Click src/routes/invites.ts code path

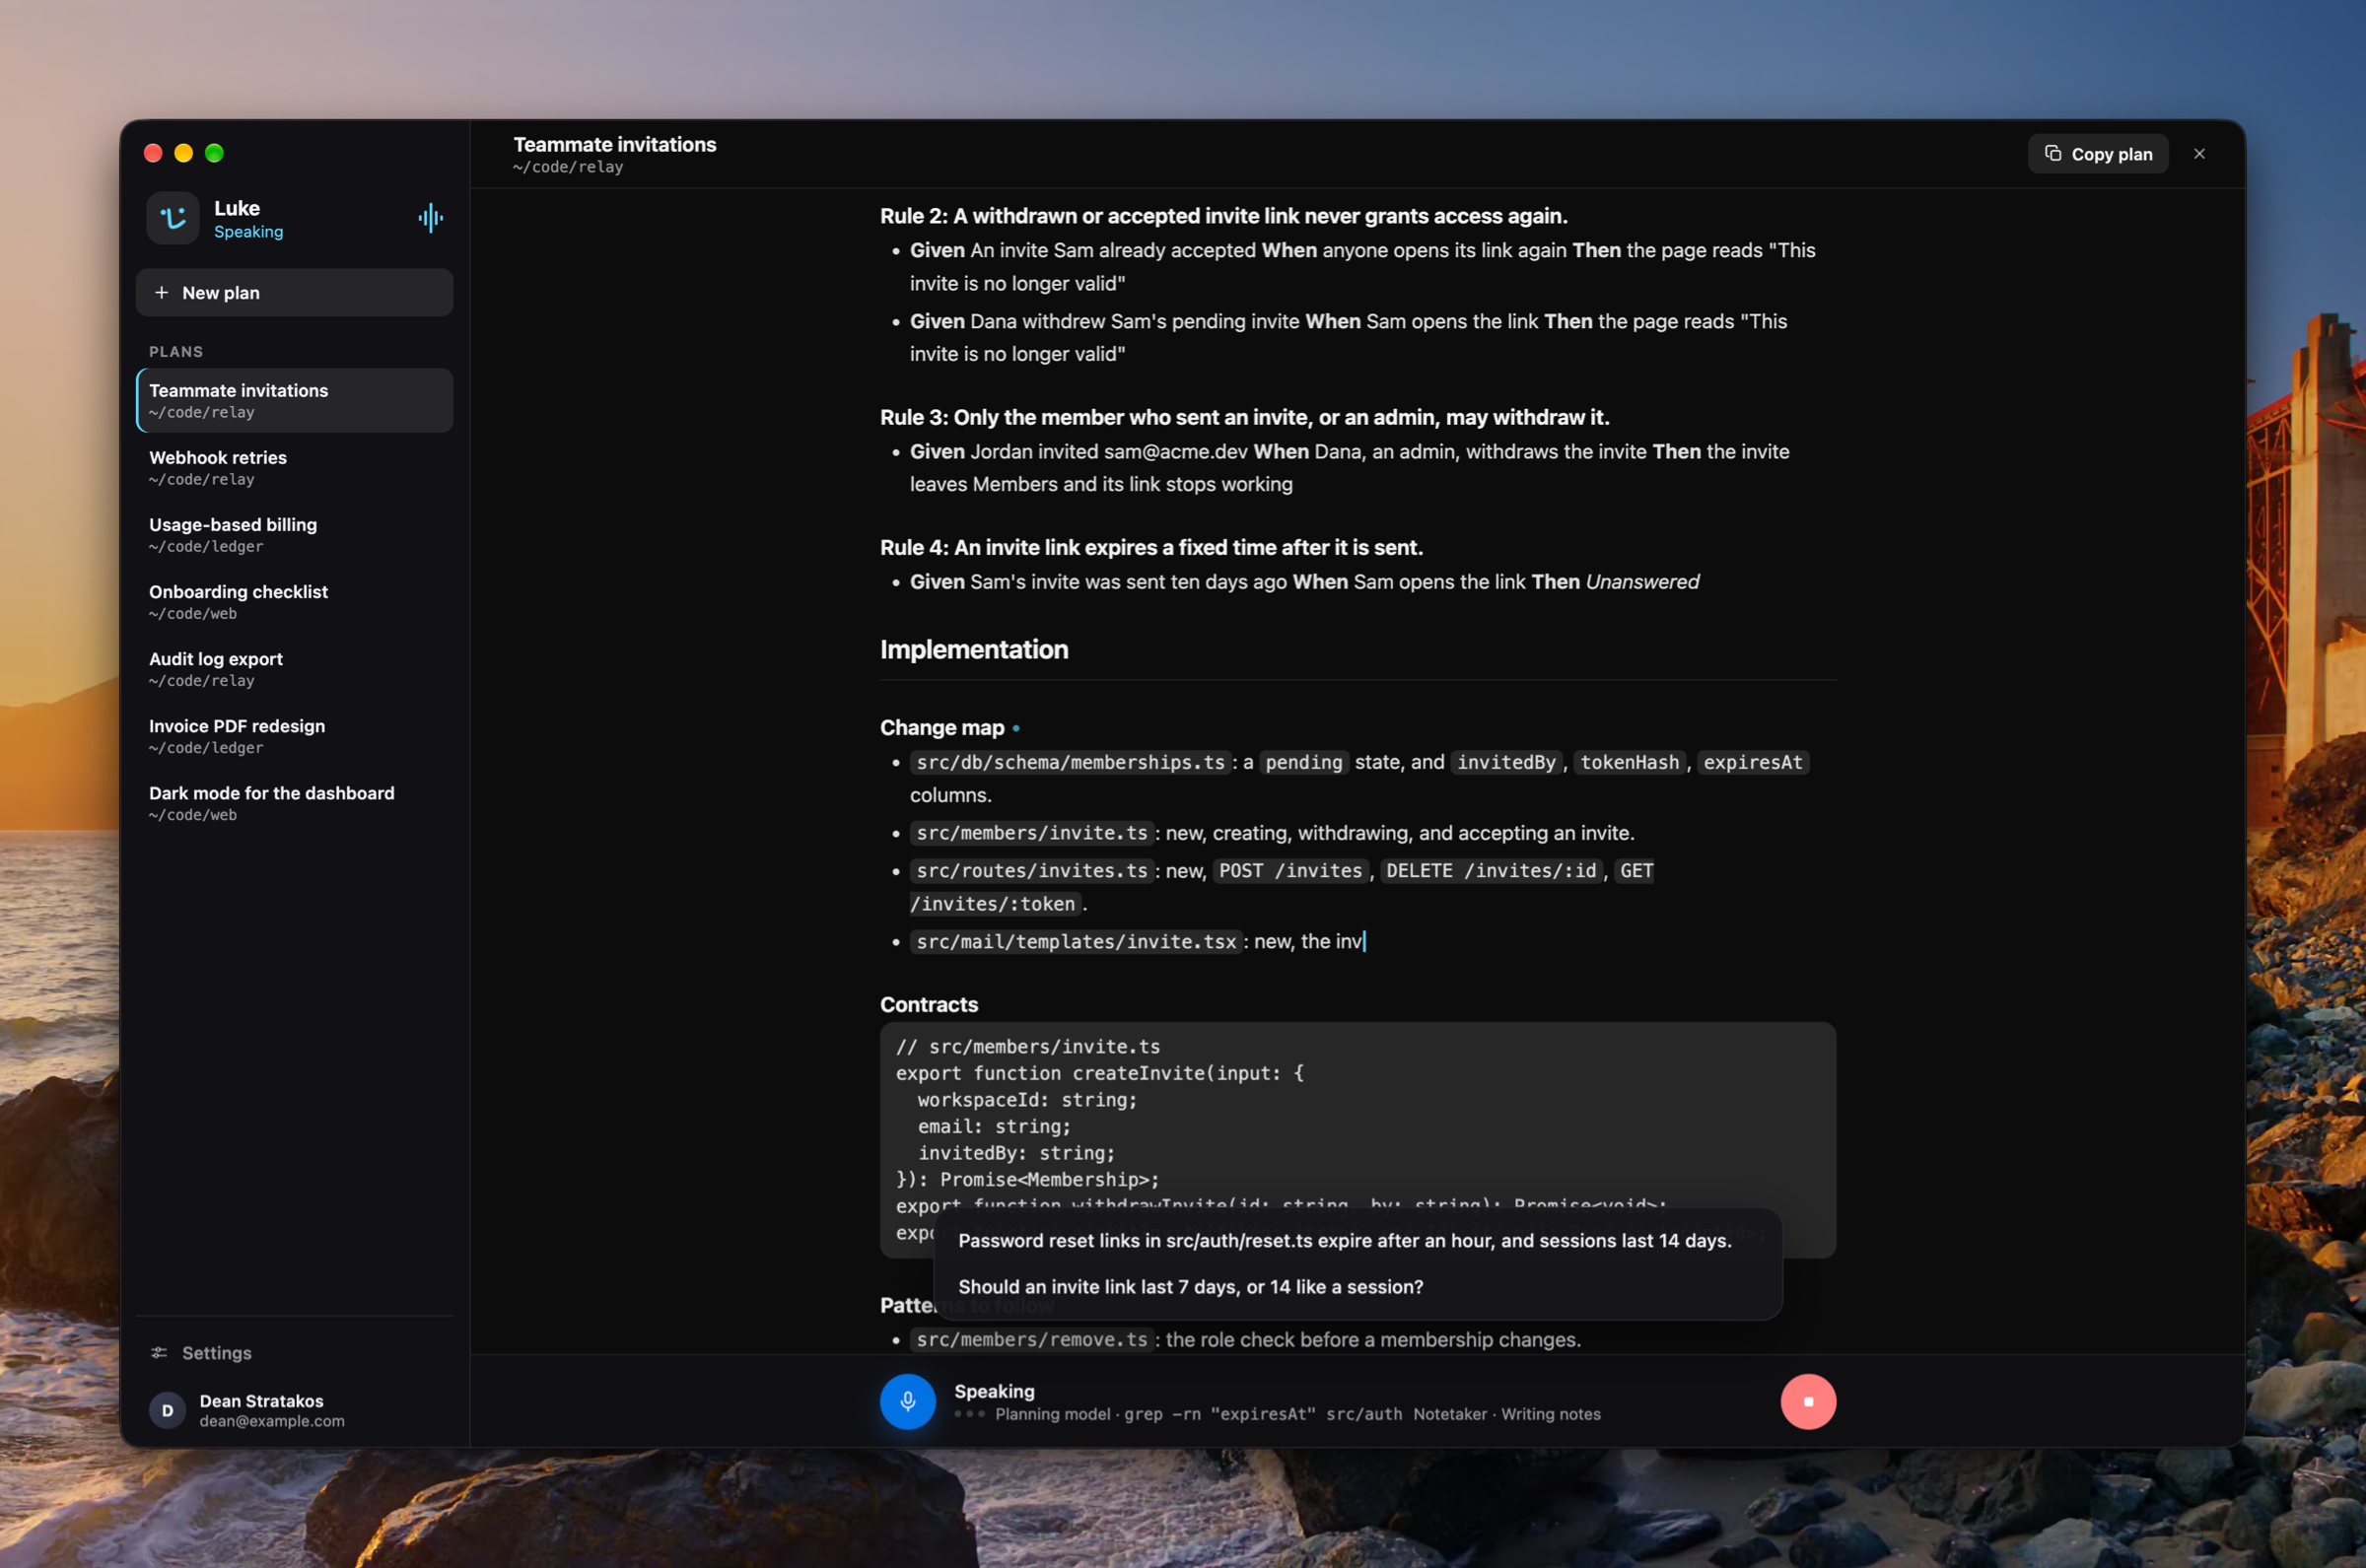[x=1032, y=870]
